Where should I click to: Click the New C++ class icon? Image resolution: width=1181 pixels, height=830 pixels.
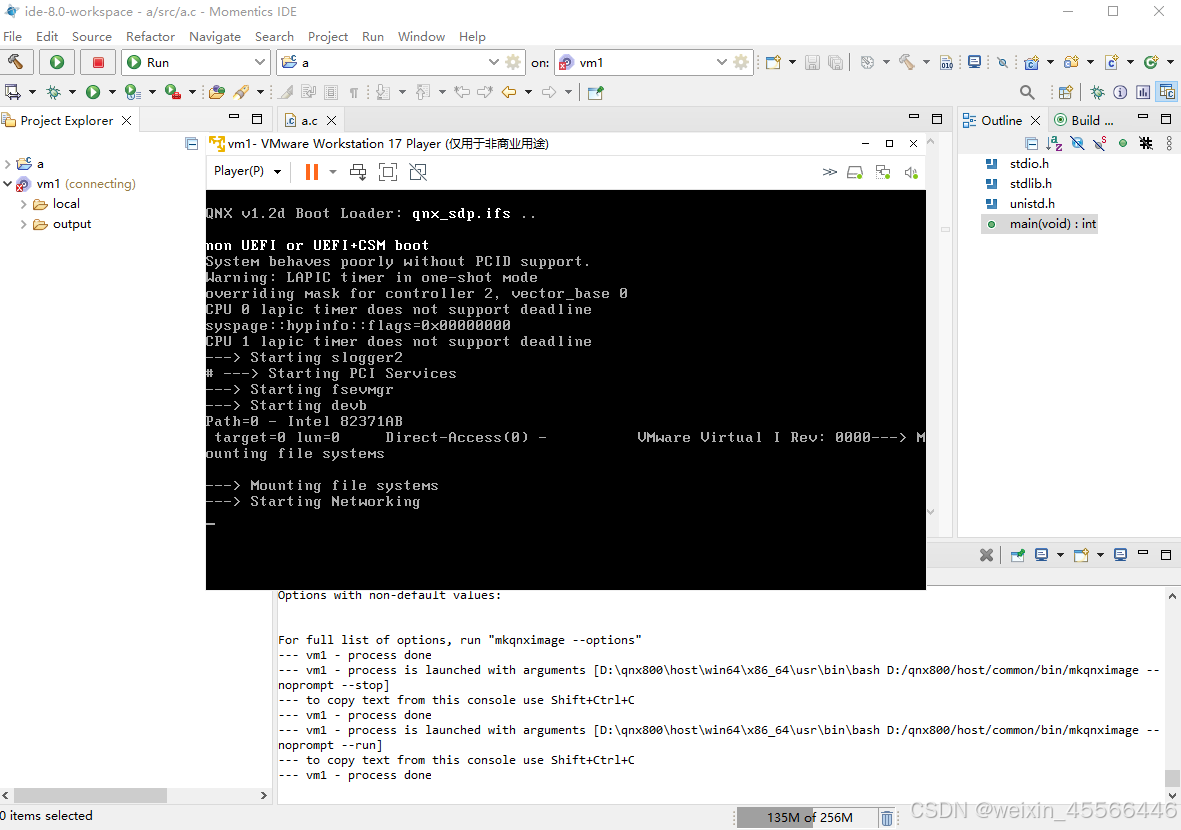(x=1151, y=63)
